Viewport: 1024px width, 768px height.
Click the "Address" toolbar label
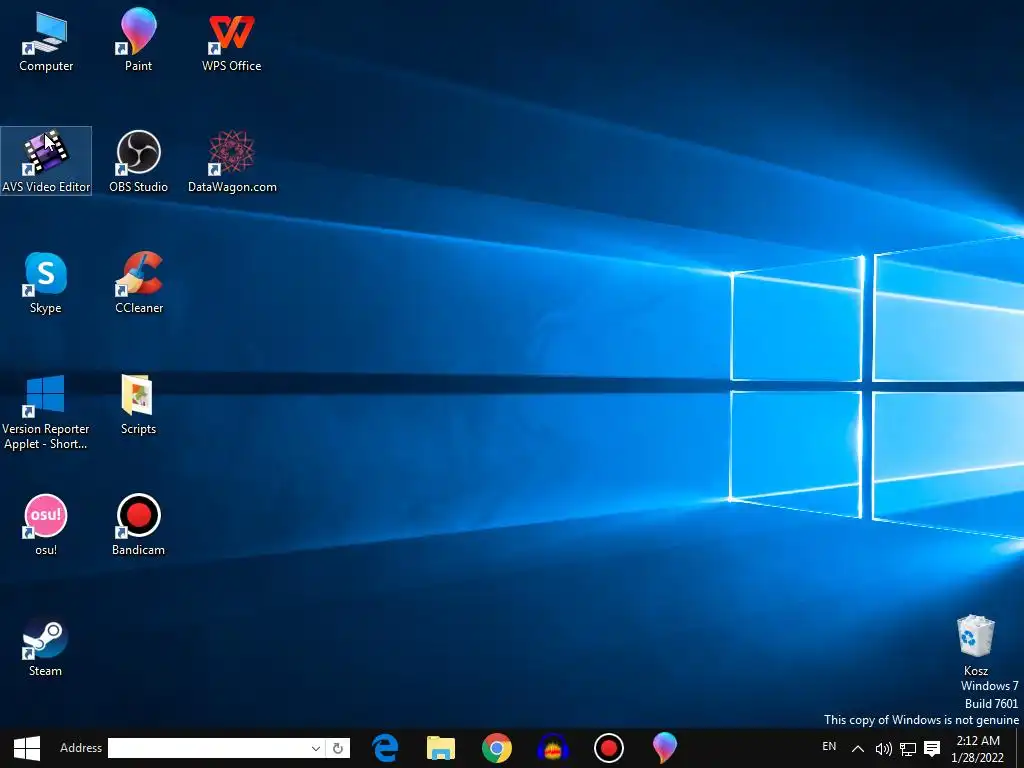[x=81, y=748]
